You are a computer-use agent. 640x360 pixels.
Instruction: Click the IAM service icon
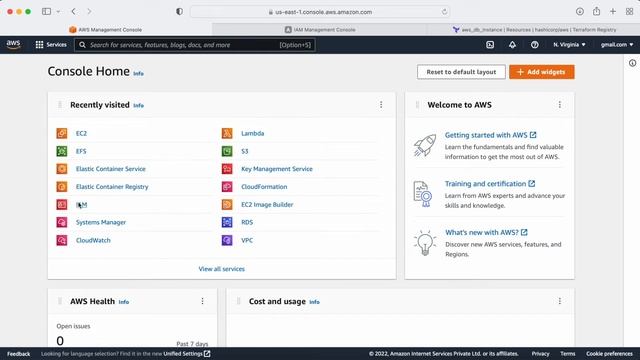(x=62, y=204)
